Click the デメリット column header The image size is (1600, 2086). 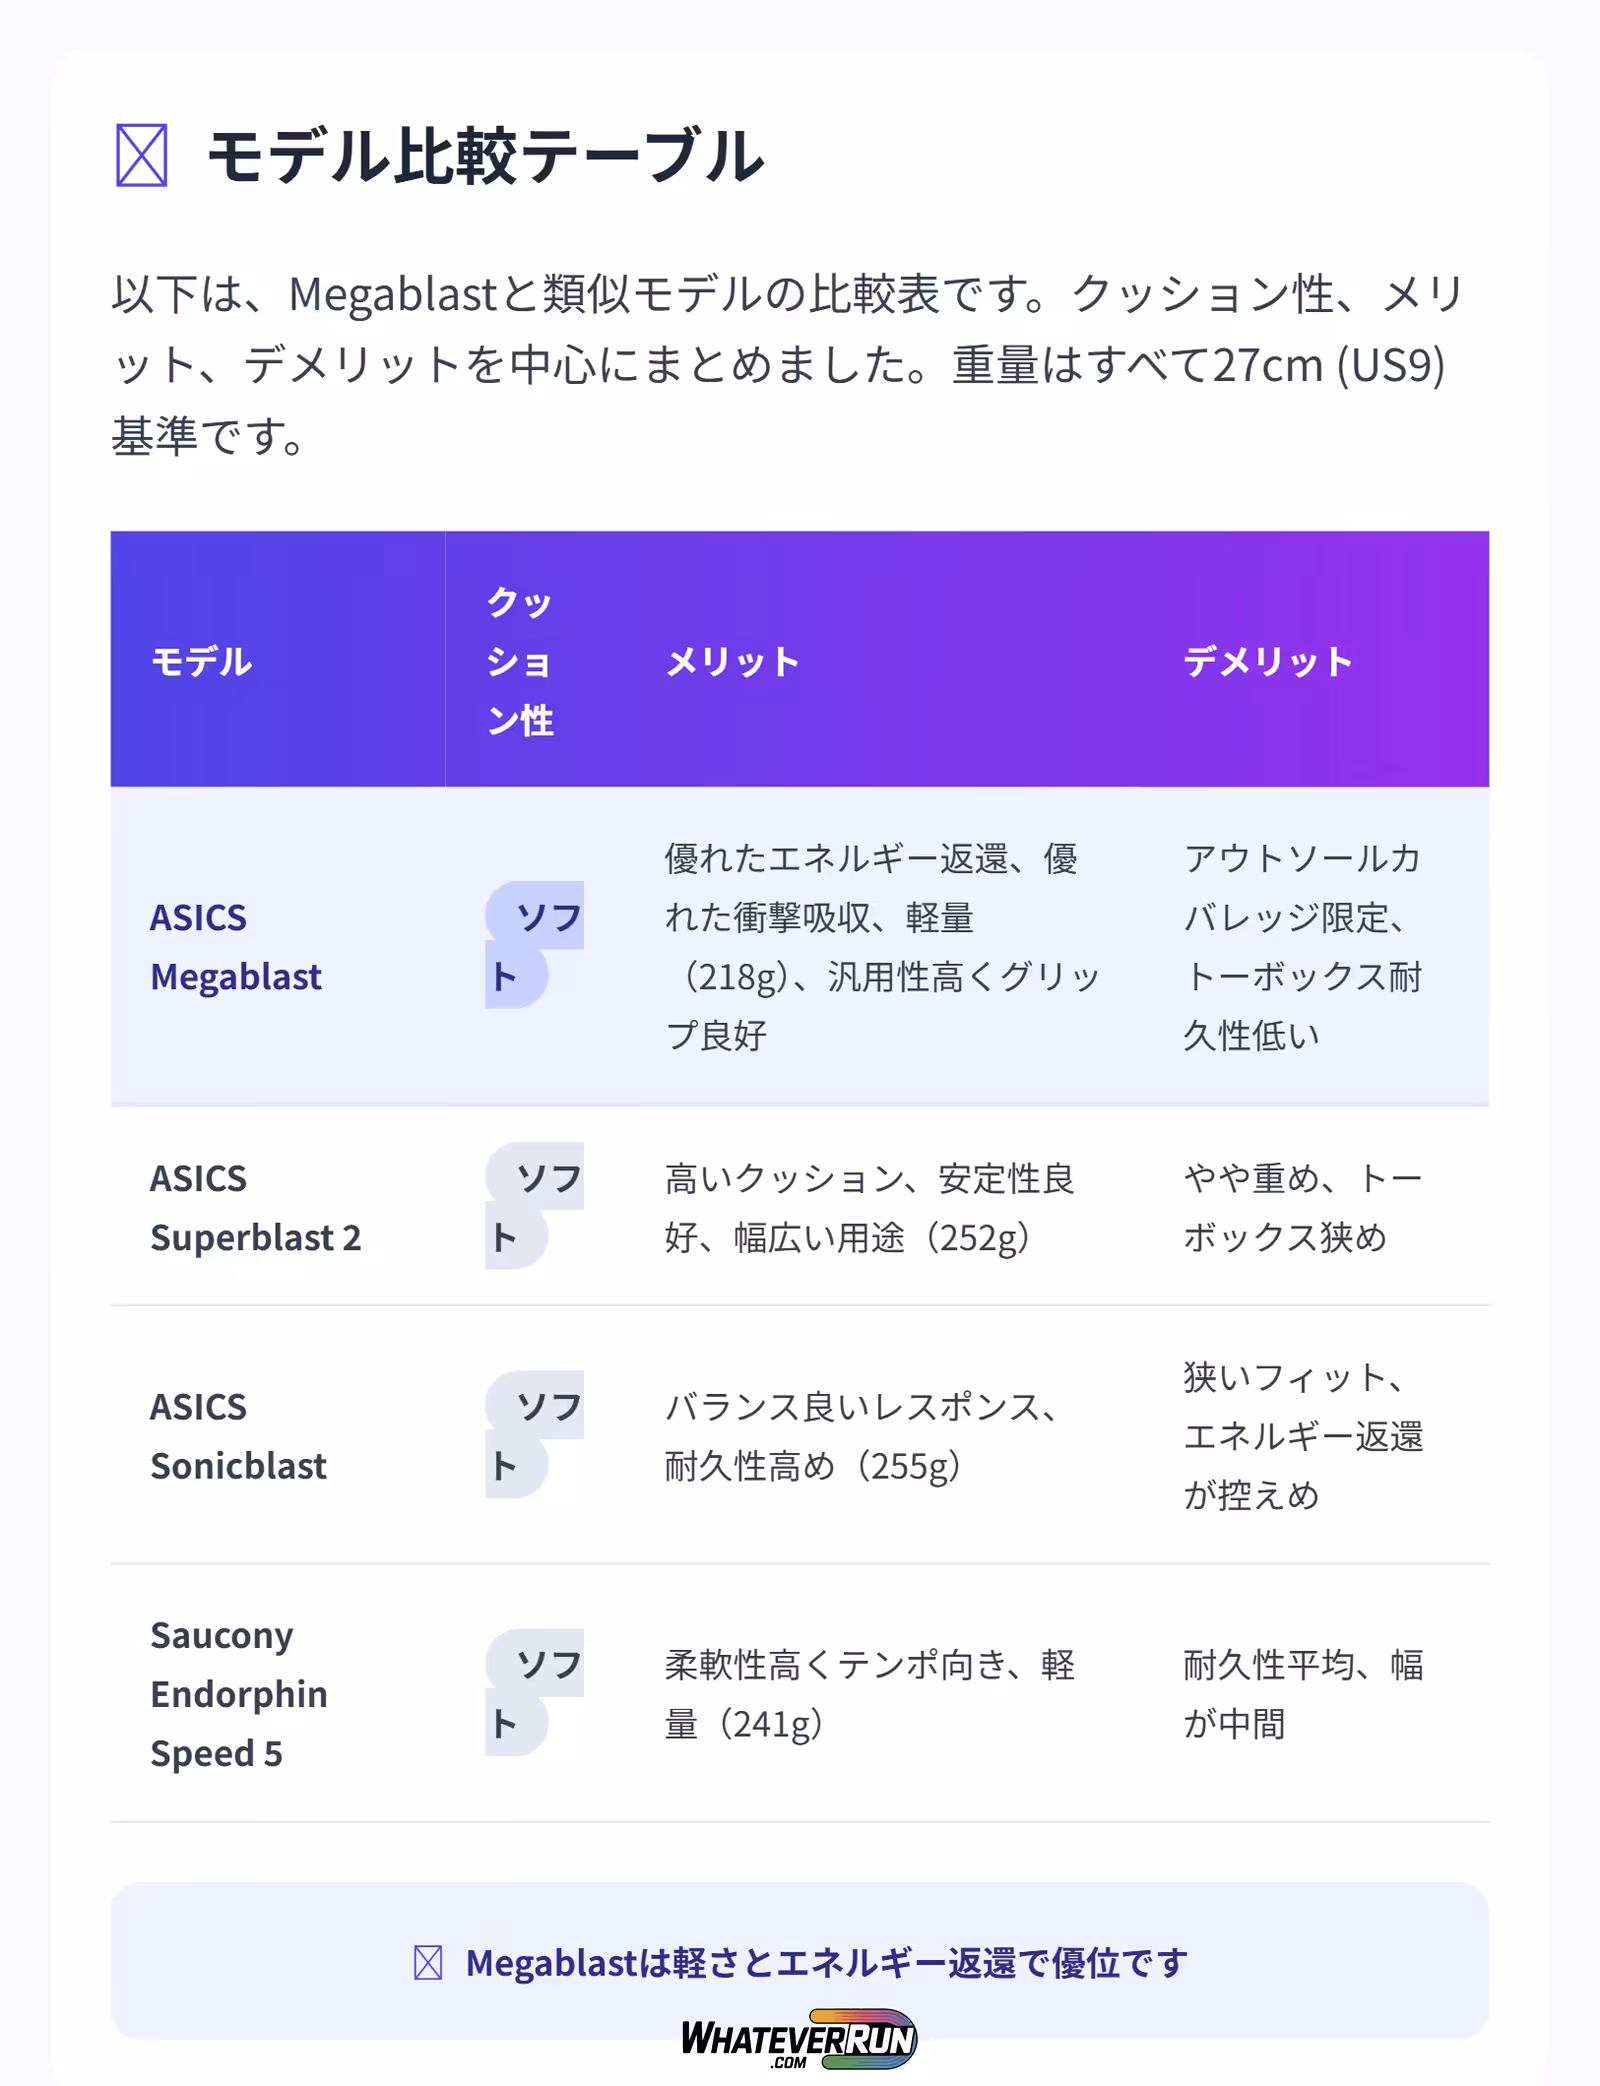click(1268, 661)
